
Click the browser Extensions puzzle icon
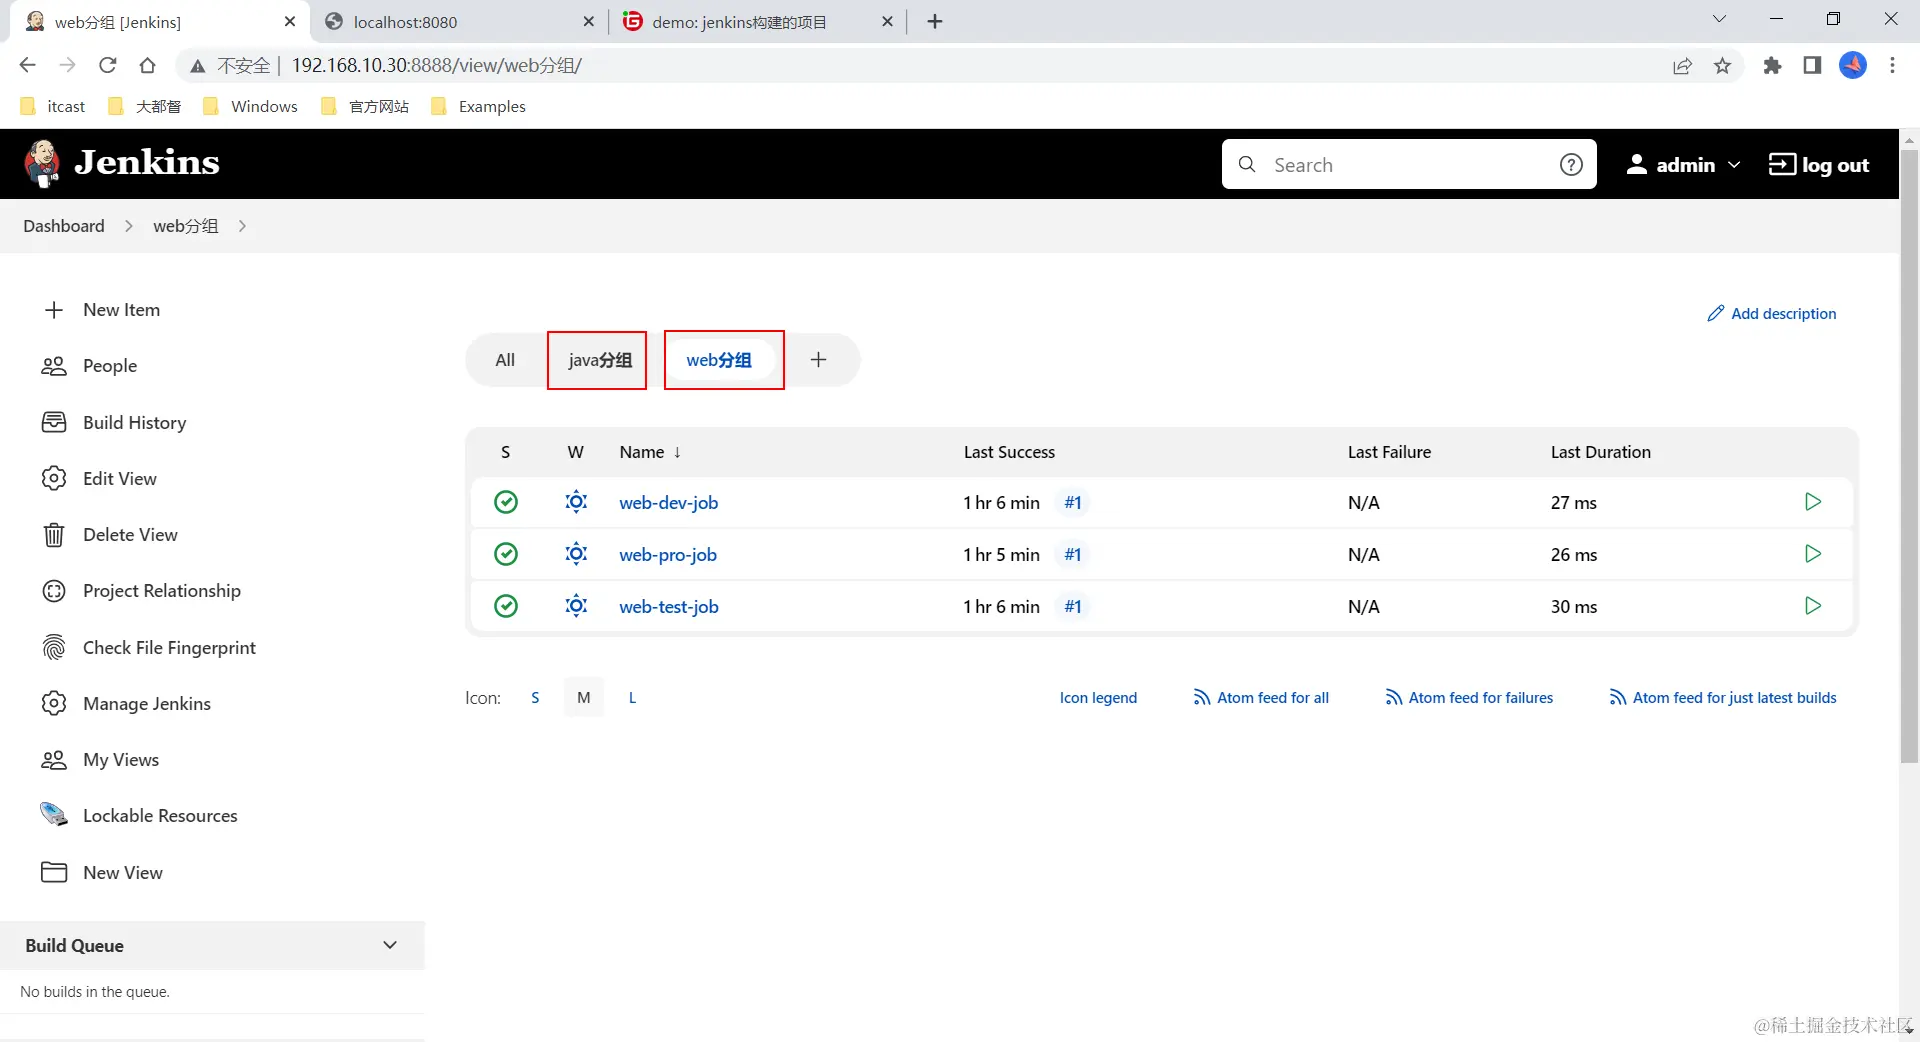coord(1772,66)
